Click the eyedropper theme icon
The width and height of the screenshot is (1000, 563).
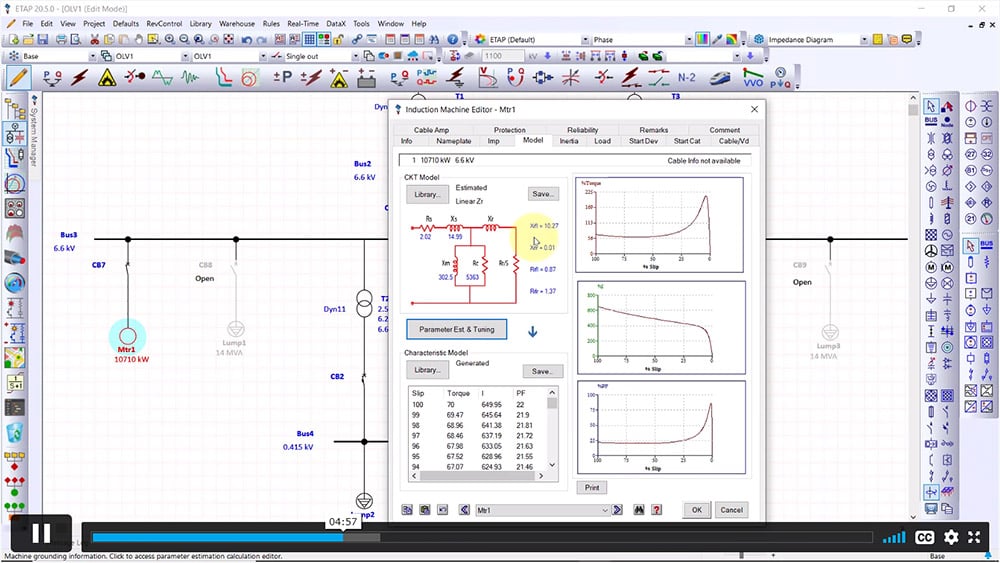click(717, 40)
